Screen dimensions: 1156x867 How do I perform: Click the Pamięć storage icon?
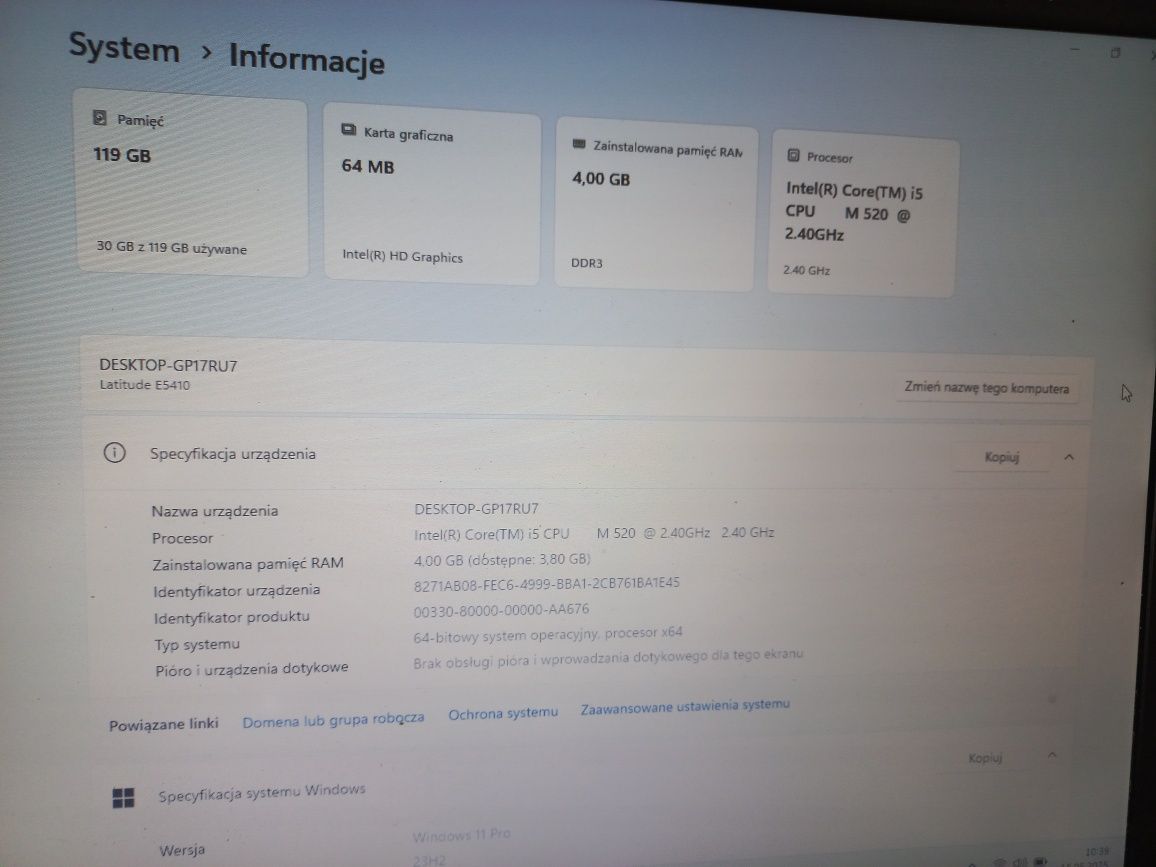click(x=100, y=117)
